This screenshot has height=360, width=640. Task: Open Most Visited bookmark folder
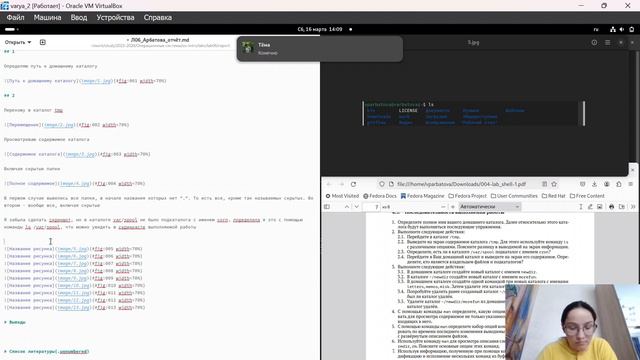342,196
